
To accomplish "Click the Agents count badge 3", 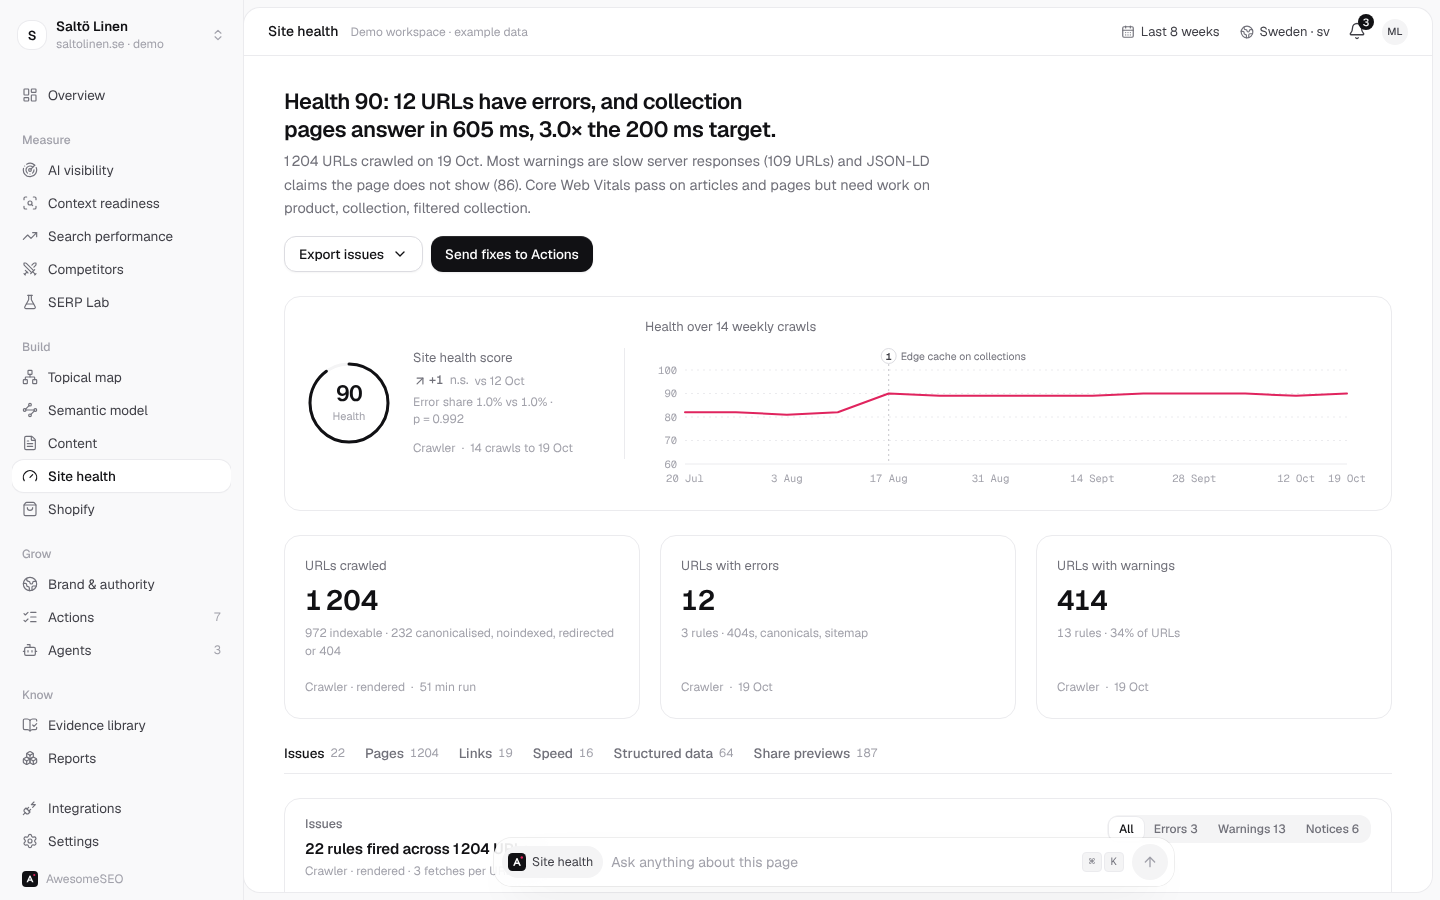I will 217,650.
